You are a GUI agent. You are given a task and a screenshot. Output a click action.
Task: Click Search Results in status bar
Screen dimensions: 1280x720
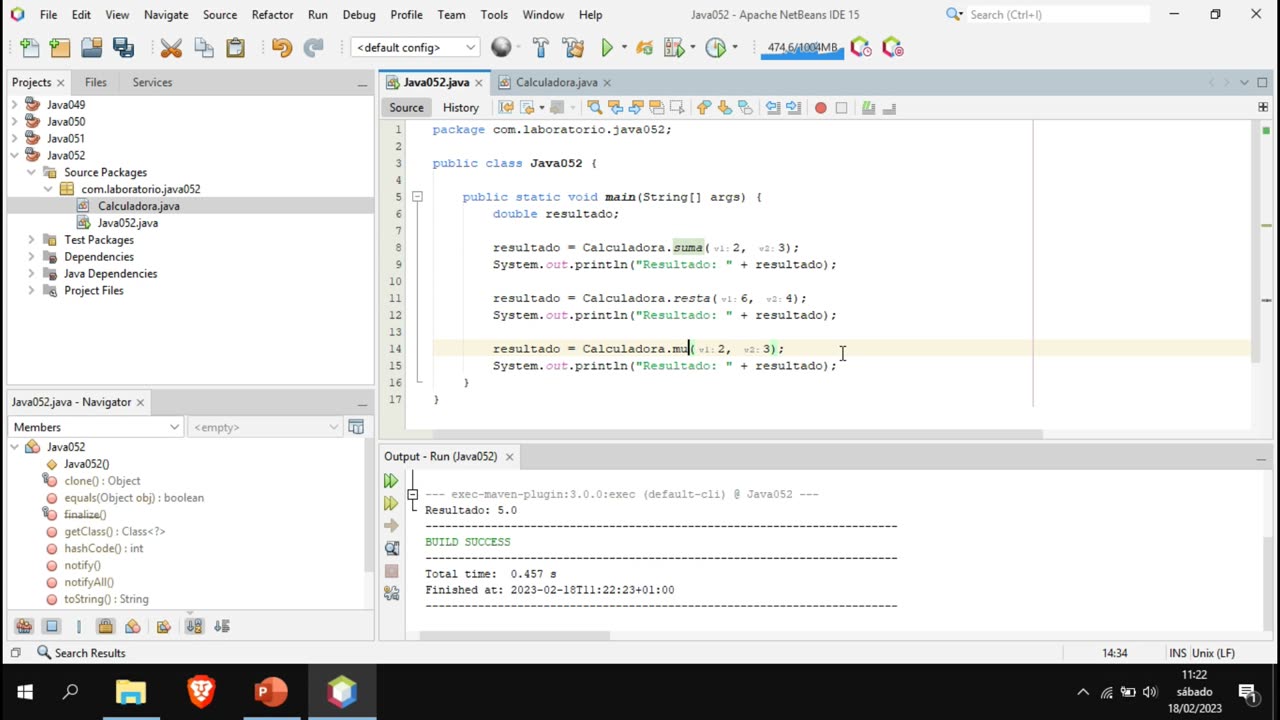[x=81, y=653]
